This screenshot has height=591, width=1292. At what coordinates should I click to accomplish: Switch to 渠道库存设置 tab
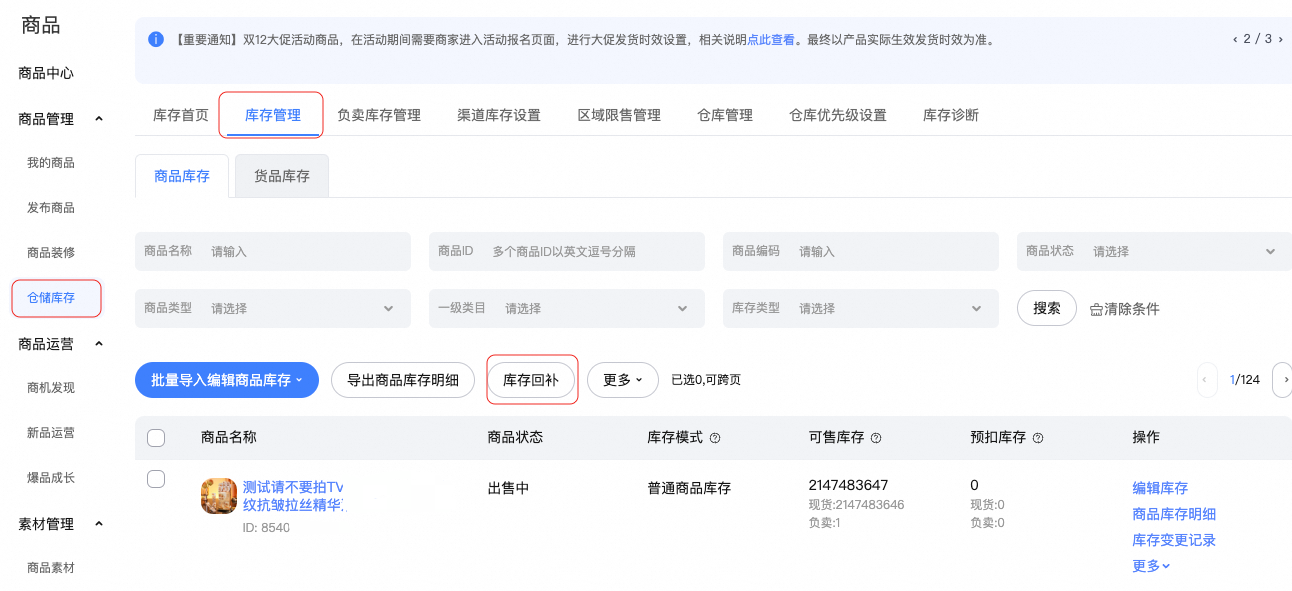(x=499, y=115)
